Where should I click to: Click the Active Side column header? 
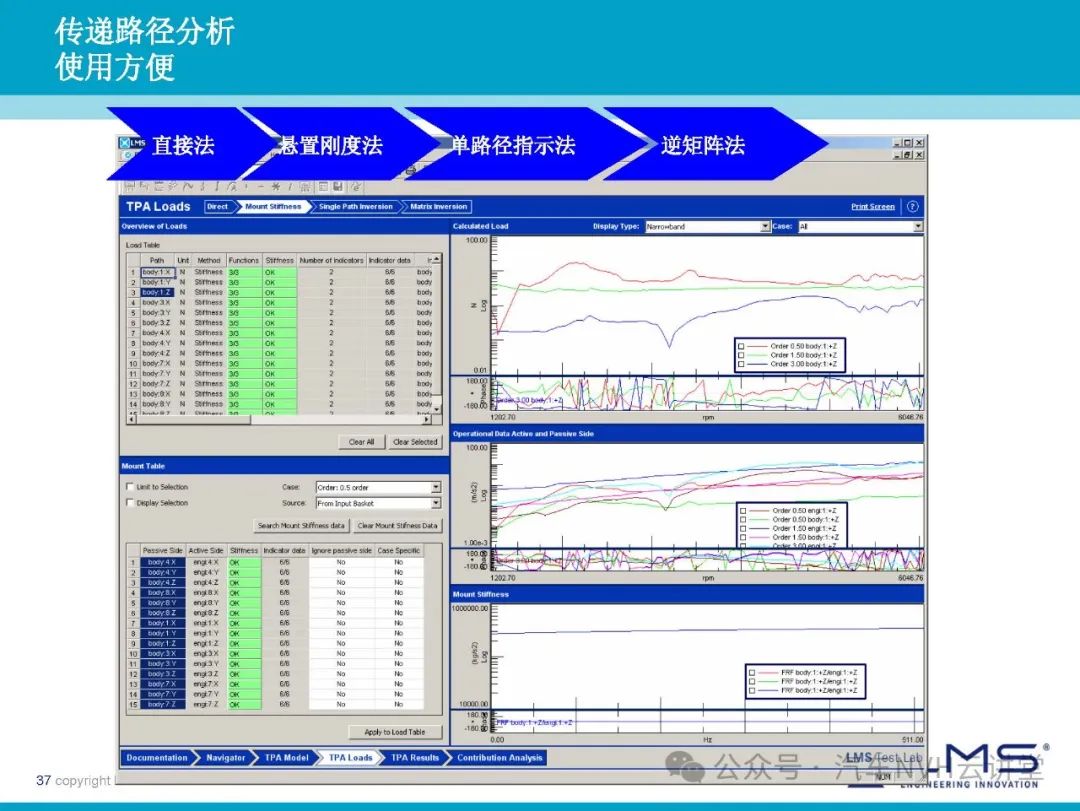(206, 551)
